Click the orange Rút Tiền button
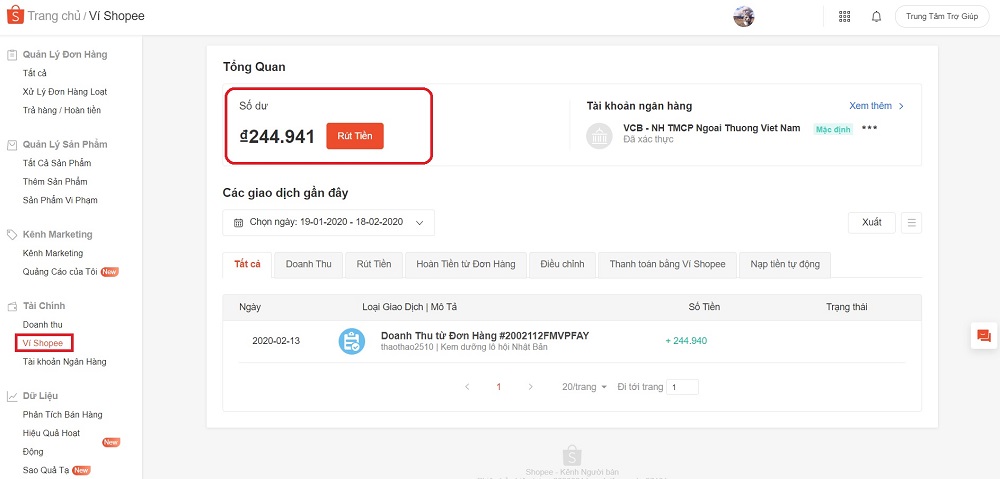Image resolution: width=1000 pixels, height=479 pixels. [x=355, y=136]
